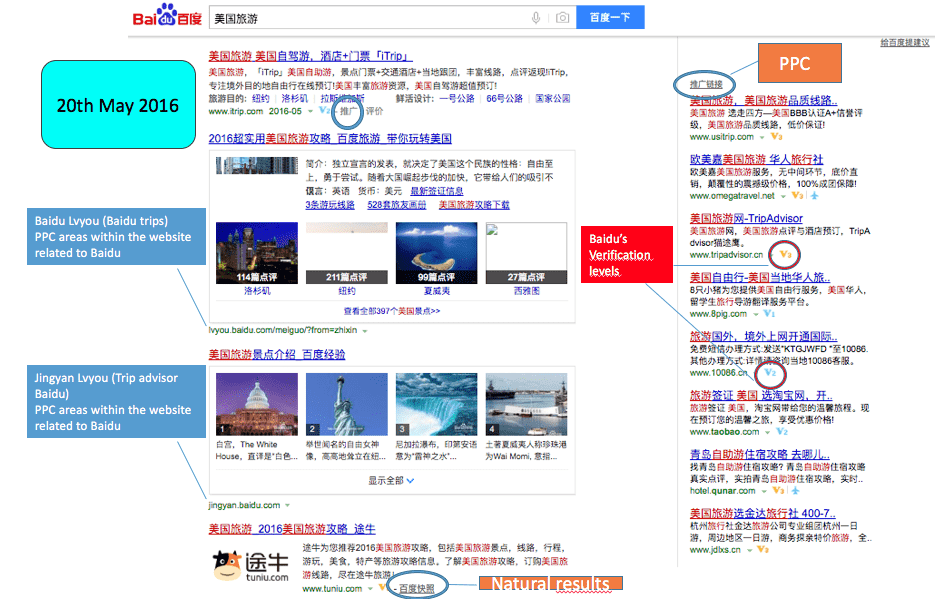The width and height of the screenshot is (938, 599).
Task: Open the dropdown arrow beside jingyan.baidu.com
Action: click(x=290, y=504)
